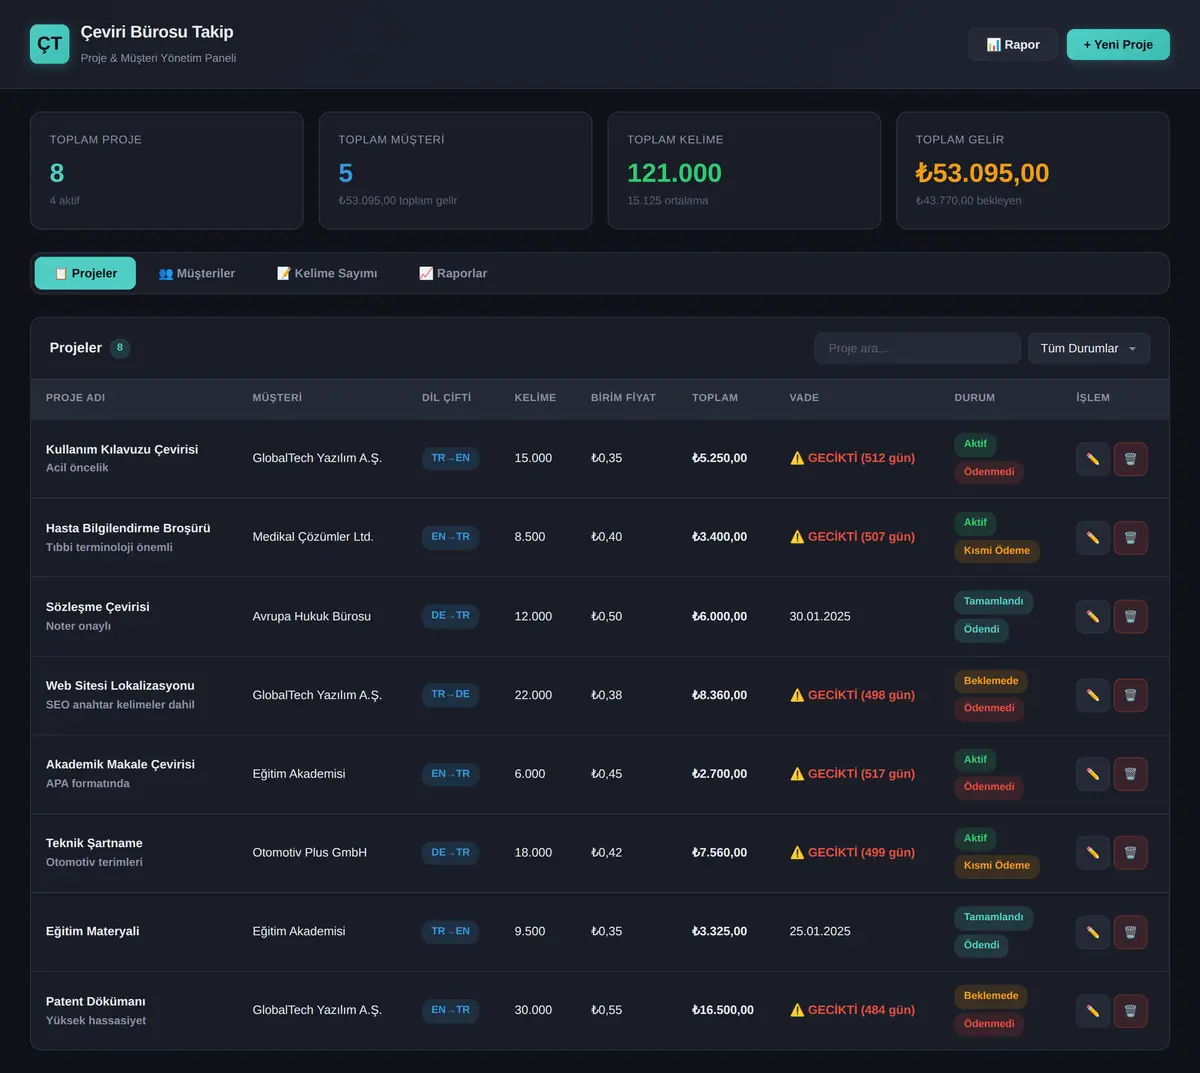Switch to the Projeler tab
1200x1073 pixels.
click(85, 273)
